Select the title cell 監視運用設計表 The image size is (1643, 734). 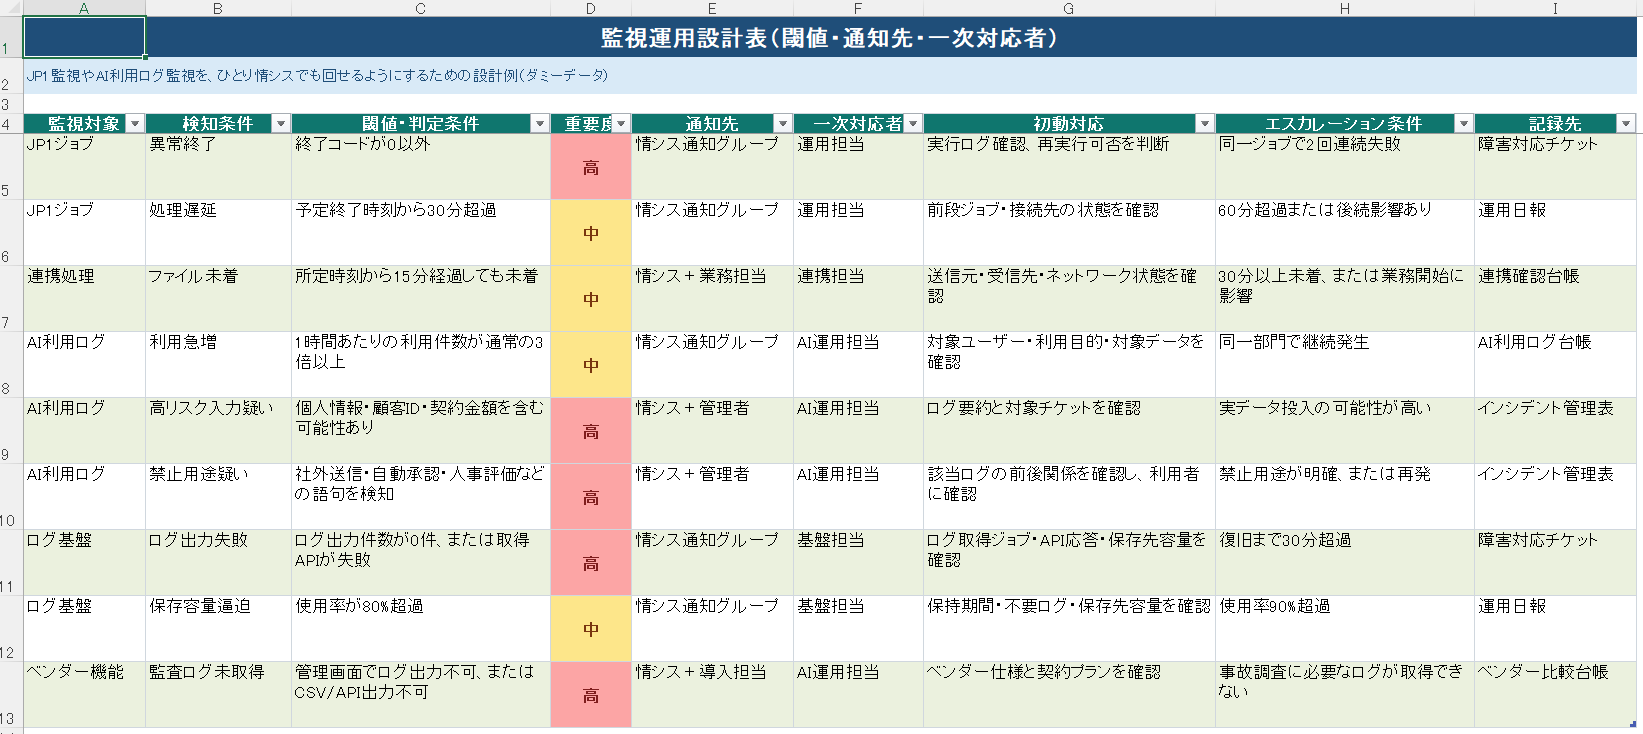[830, 38]
